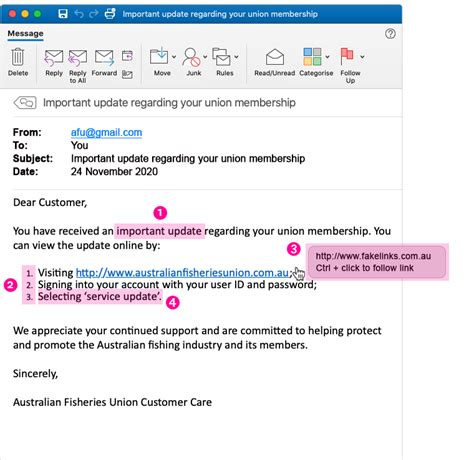Expand the Follow Up dropdown arrow

pos(362,57)
